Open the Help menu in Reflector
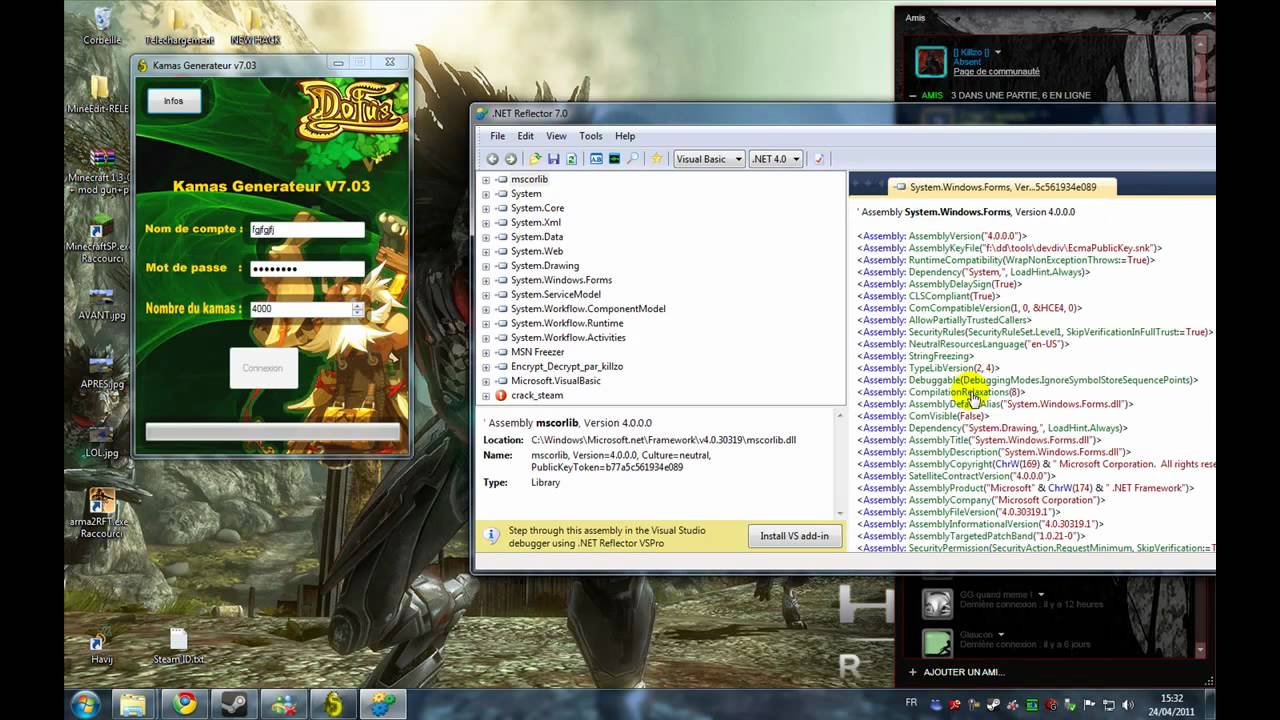Viewport: 1280px width, 720px height. (625, 136)
